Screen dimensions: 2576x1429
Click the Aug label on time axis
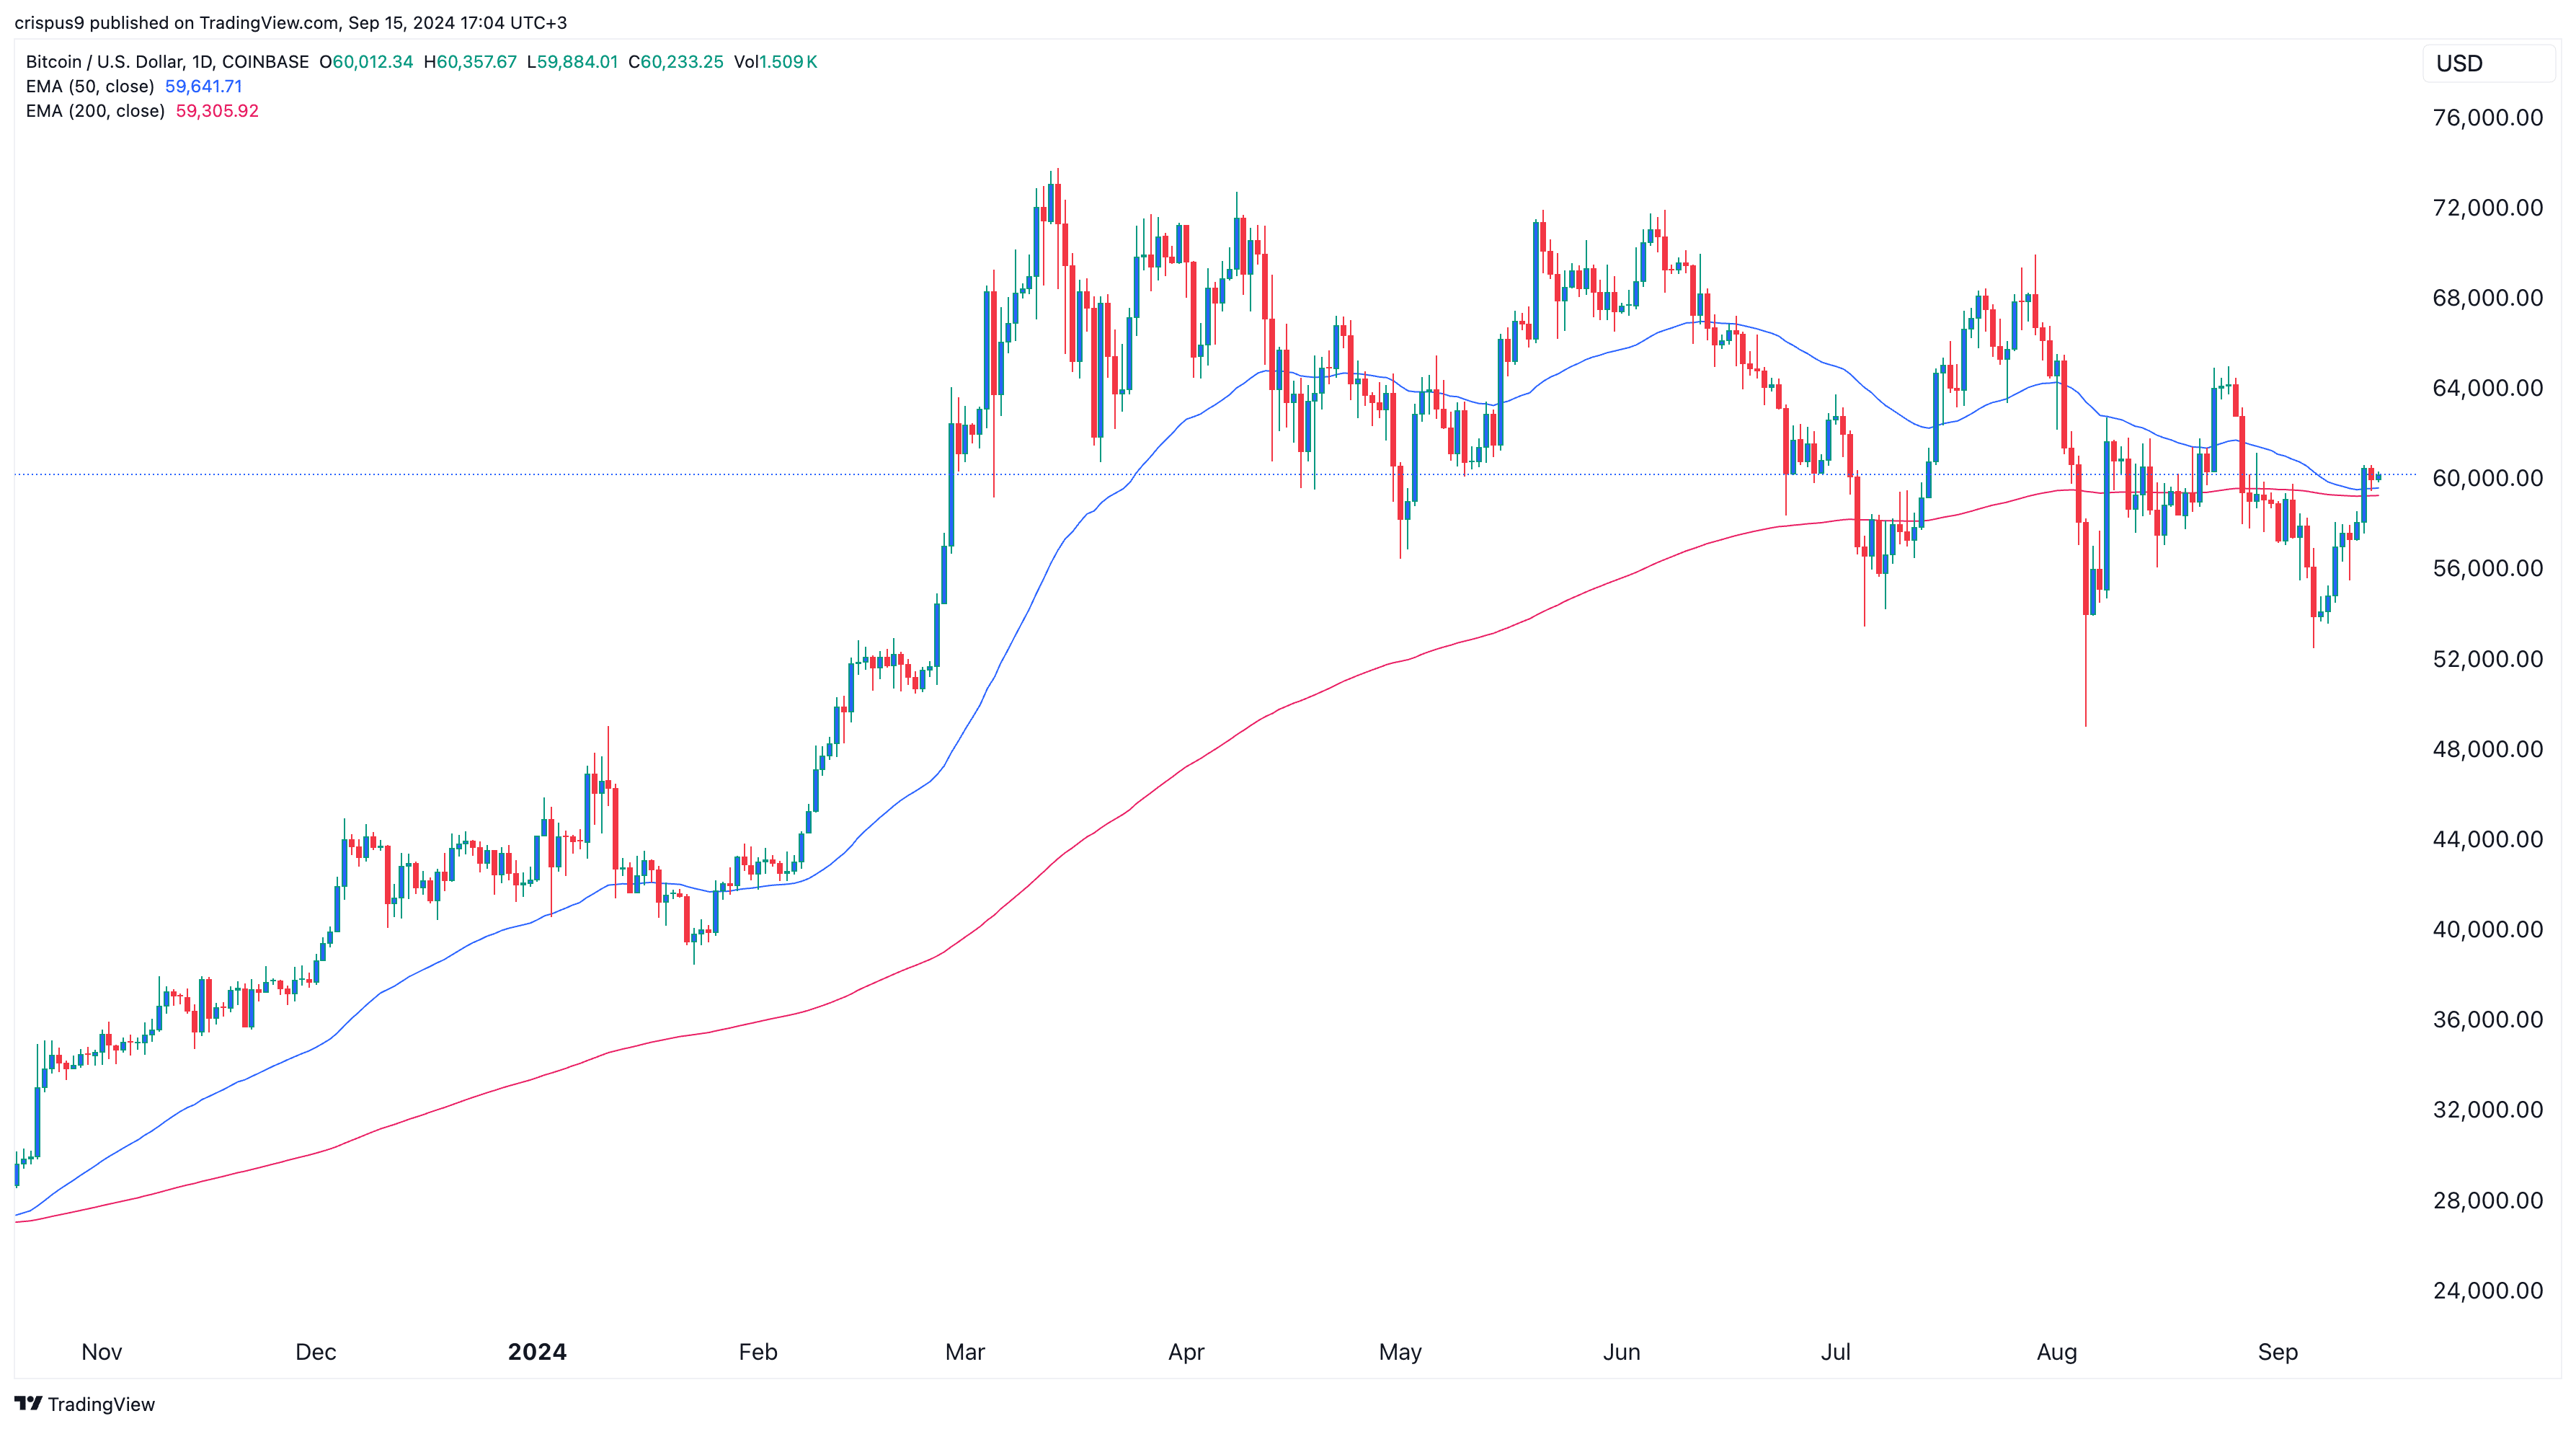coord(2057,1352)
